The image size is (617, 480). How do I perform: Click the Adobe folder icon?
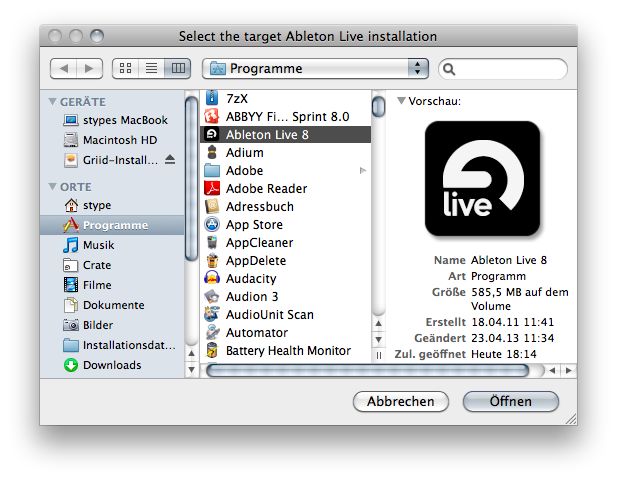(x=212, y=170)
